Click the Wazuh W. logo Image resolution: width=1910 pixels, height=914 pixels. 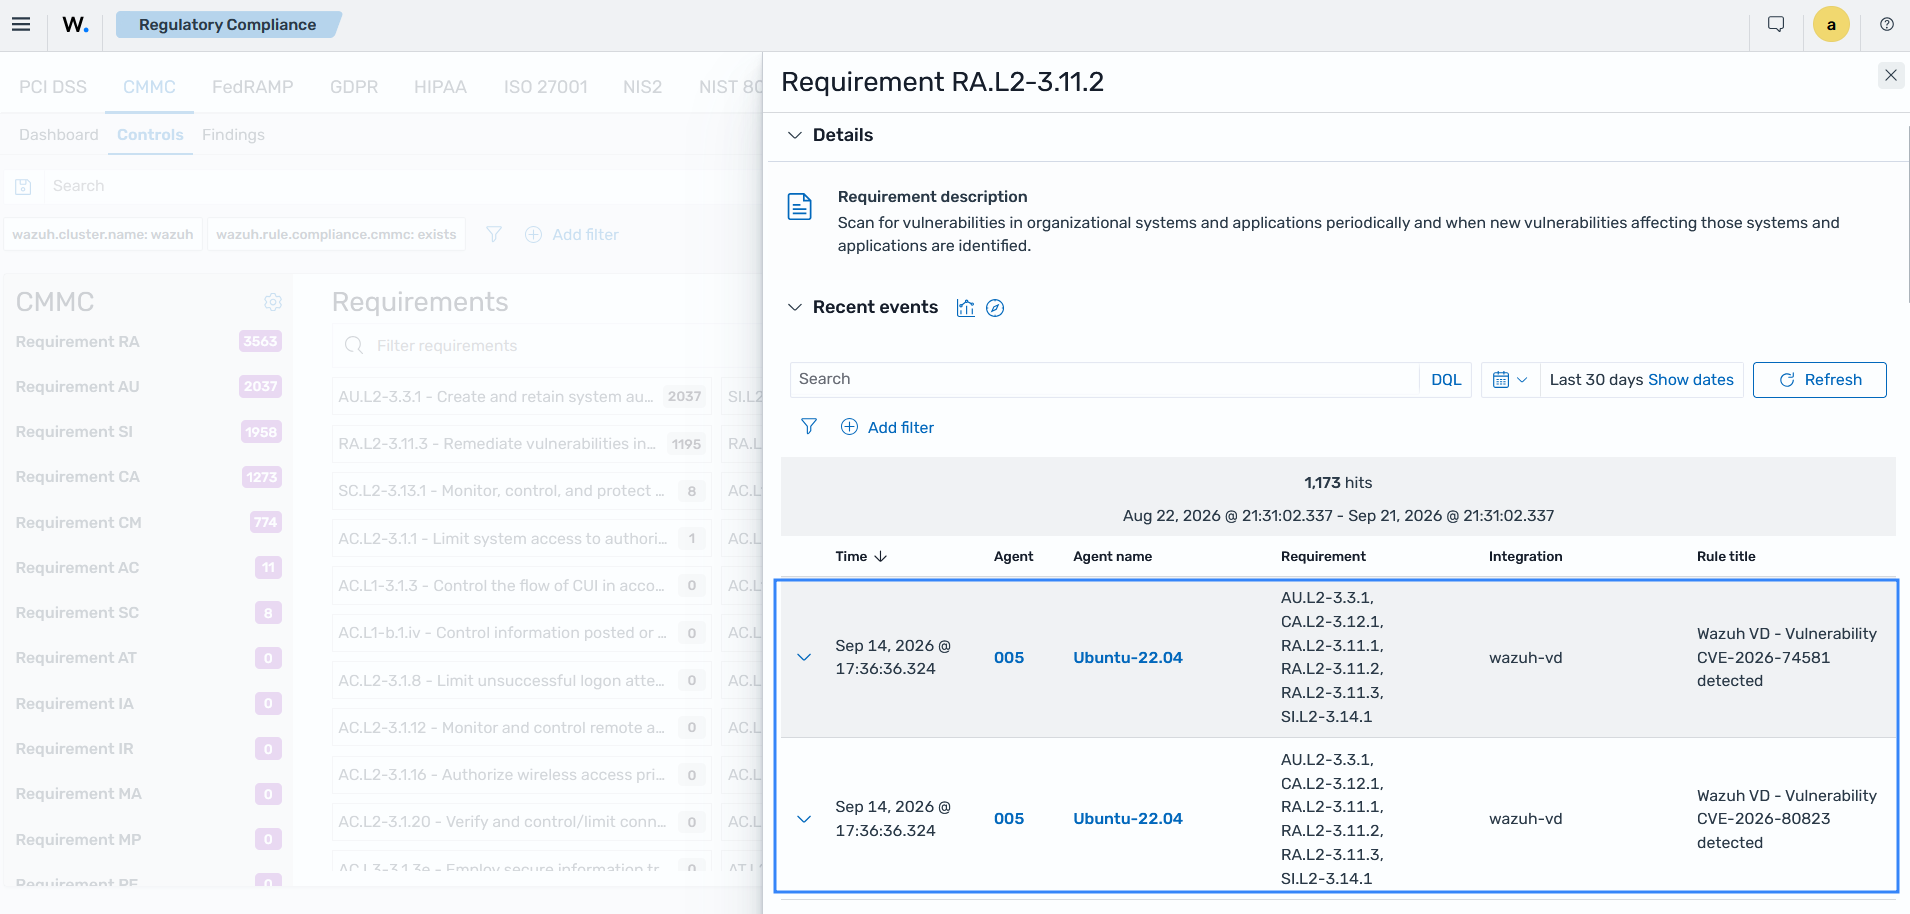pyautogui.click(x=75, y=24)
